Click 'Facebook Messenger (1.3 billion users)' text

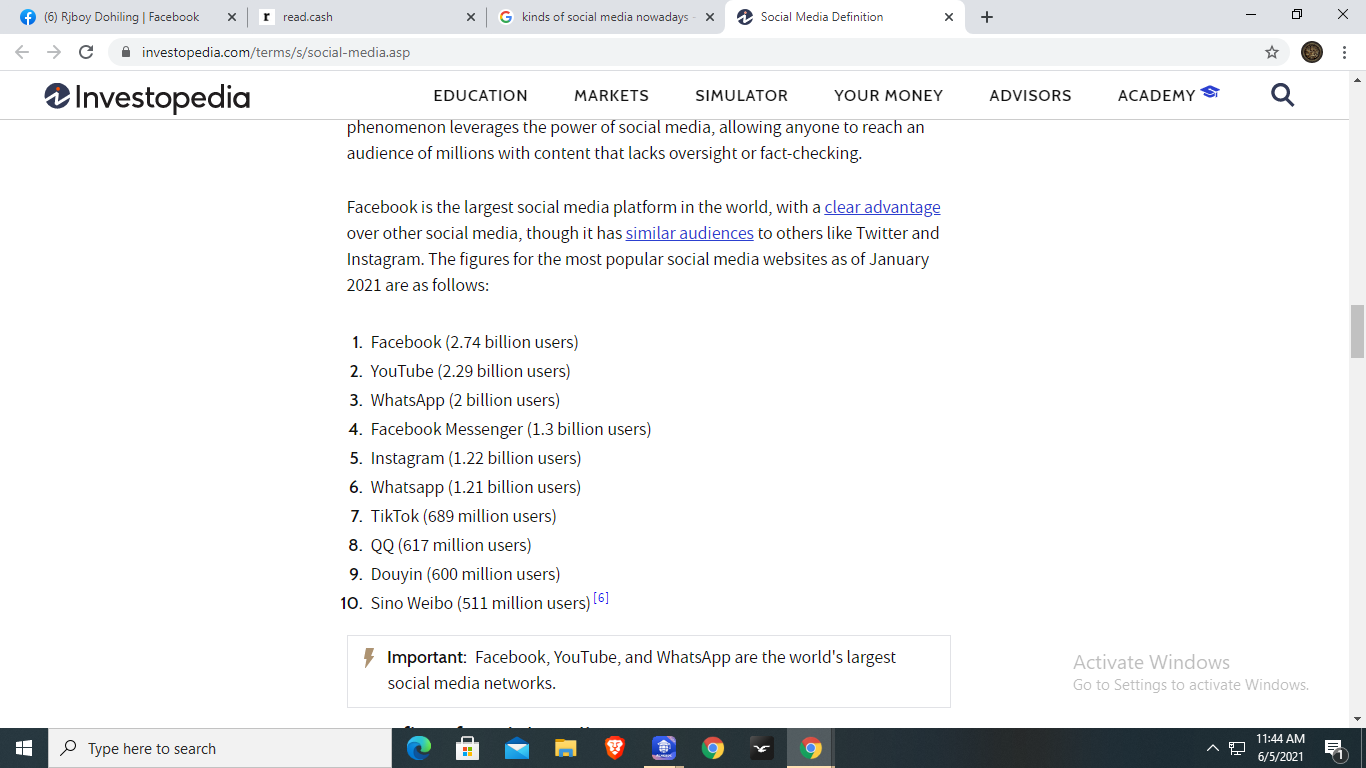click(510, 429)
